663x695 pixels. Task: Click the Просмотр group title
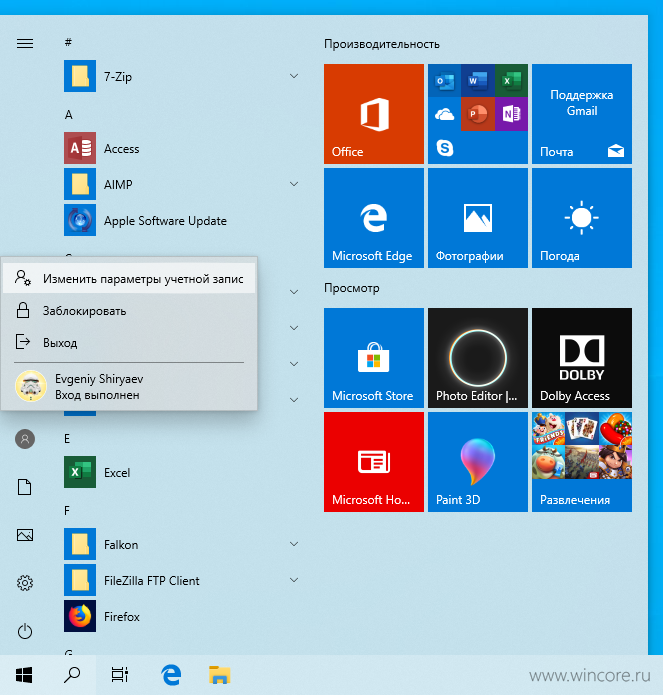coord(351,288)
